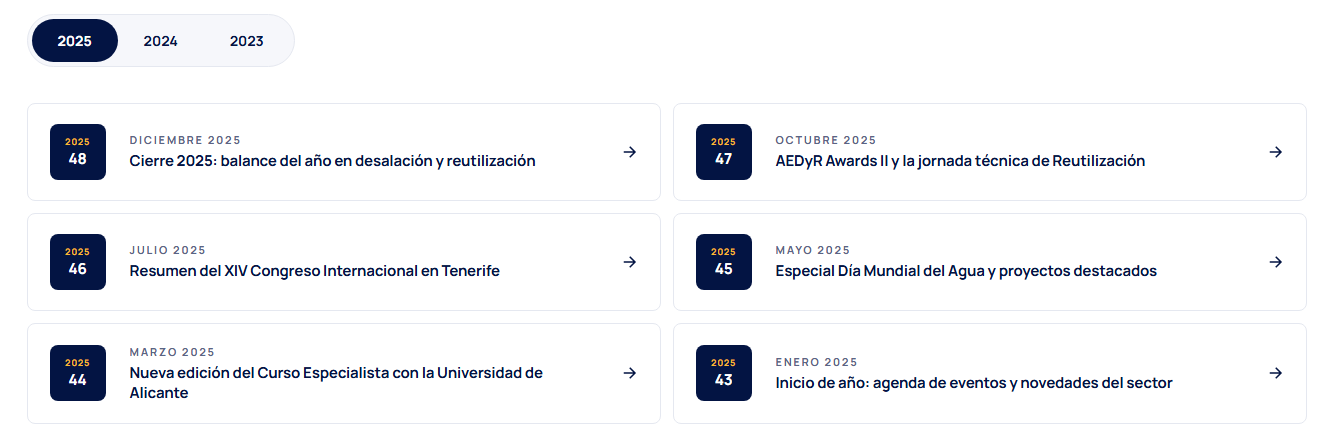The width and height of the screenshot is (1326, 445).
Task: Click the number 44 issue badge
Action: pyautogui.click(x=78, y=373)
